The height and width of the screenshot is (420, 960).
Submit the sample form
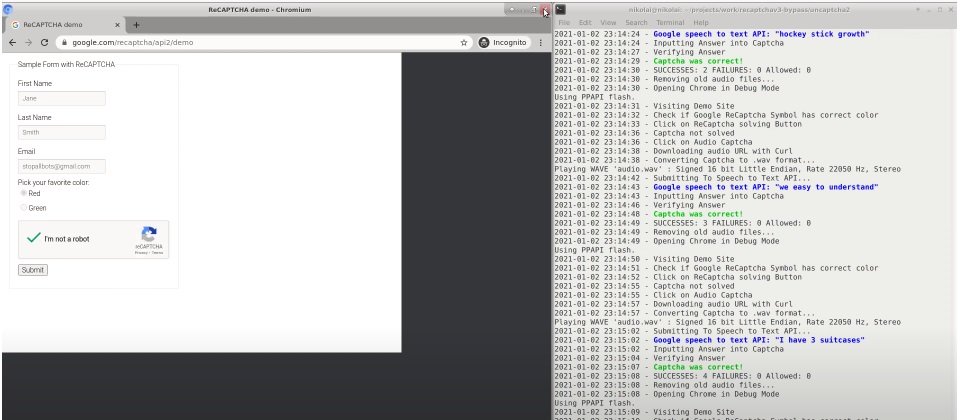[x=32, y=270]
